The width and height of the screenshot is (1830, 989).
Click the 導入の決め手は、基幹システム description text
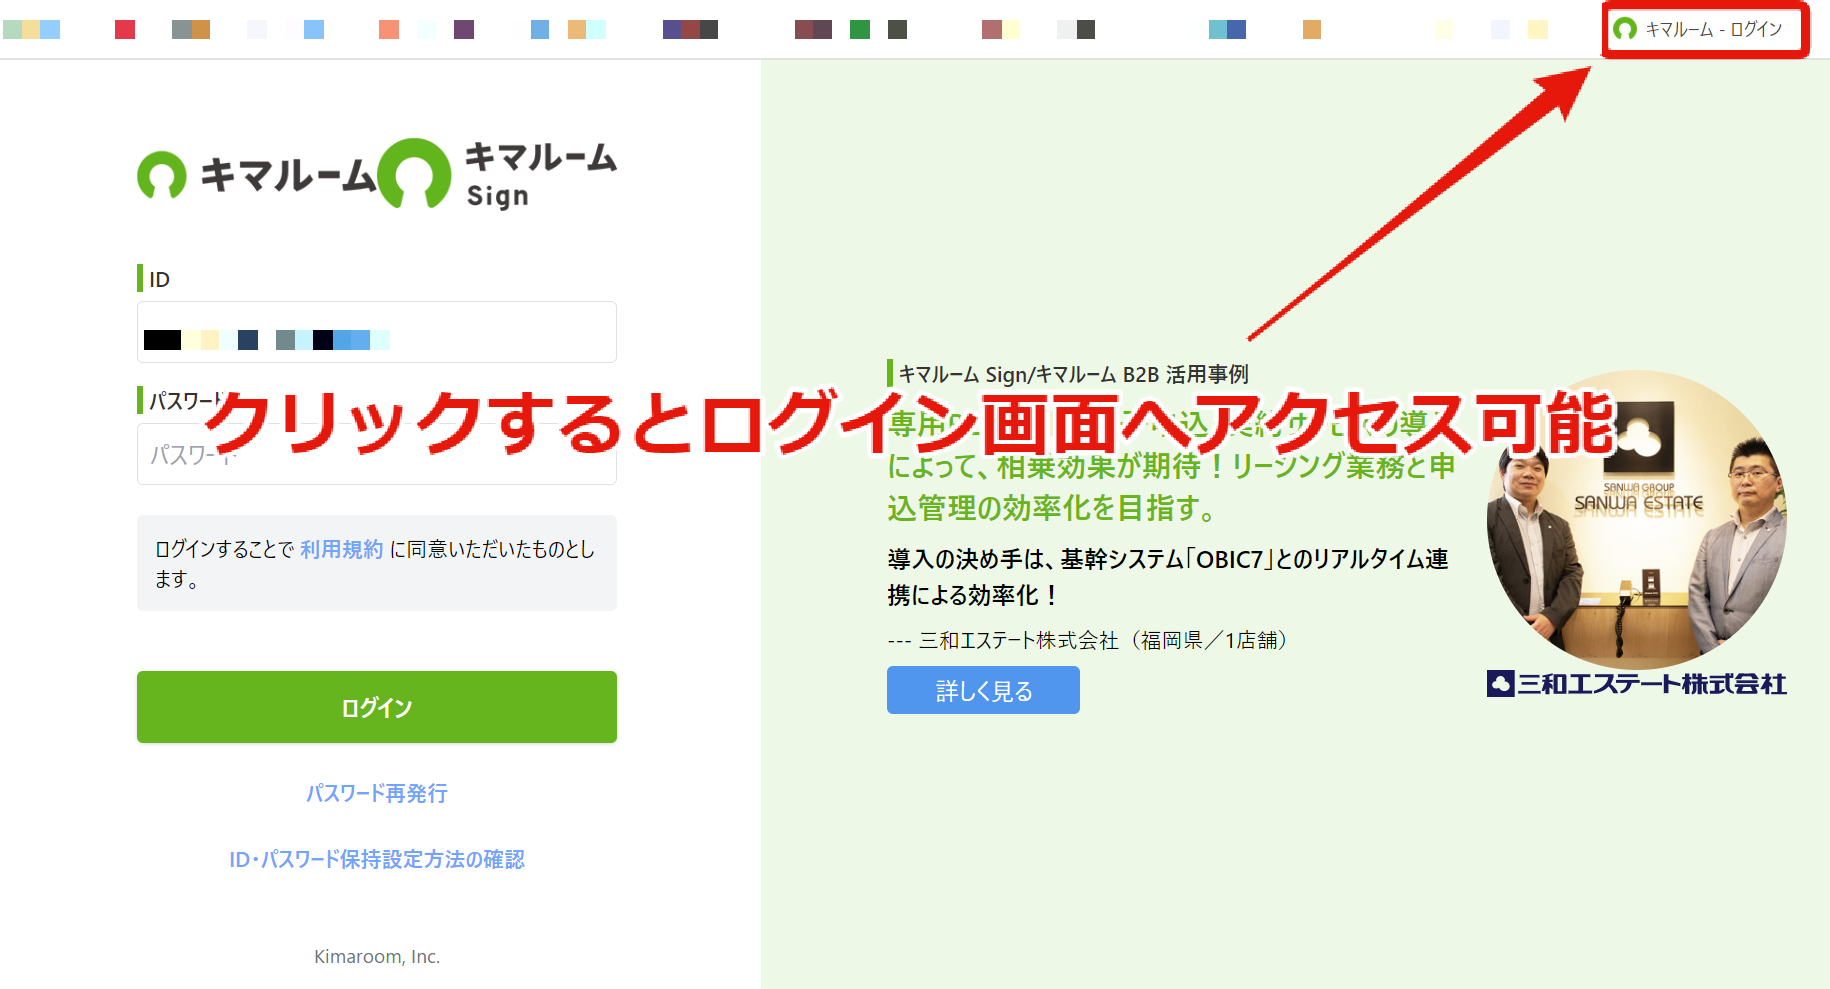coord(1168,577)
